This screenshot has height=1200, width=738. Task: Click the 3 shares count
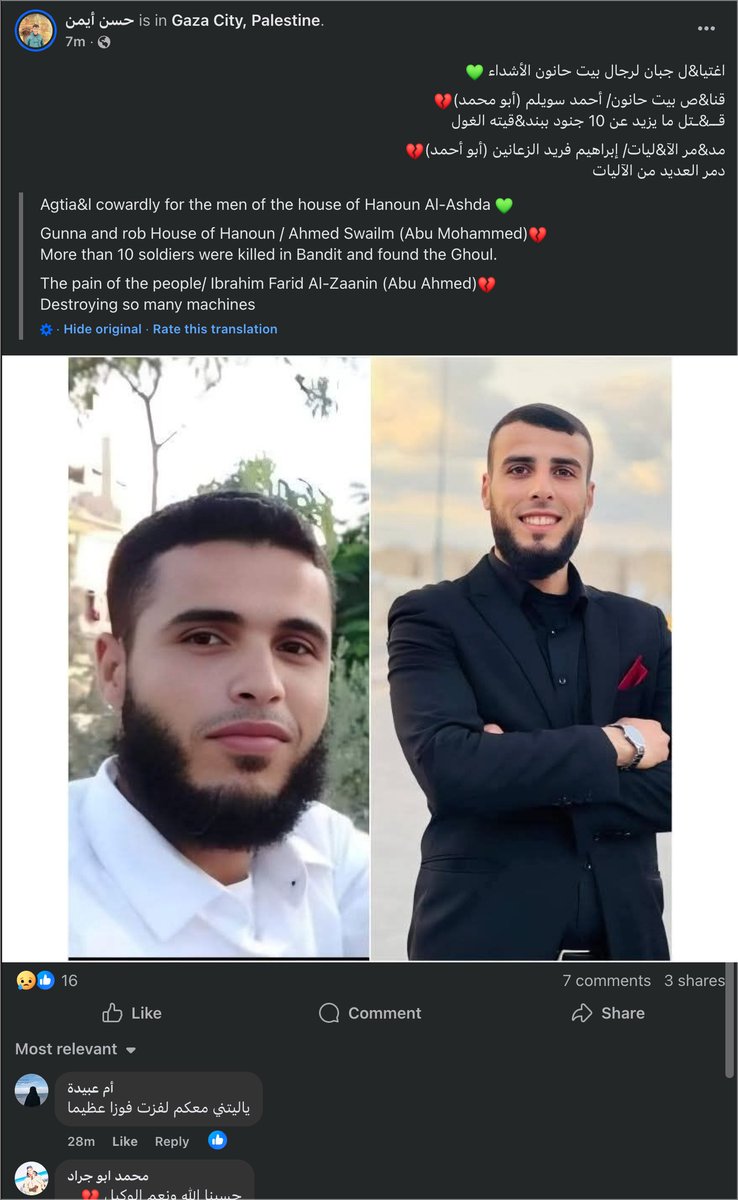click(x=695, y=981)
